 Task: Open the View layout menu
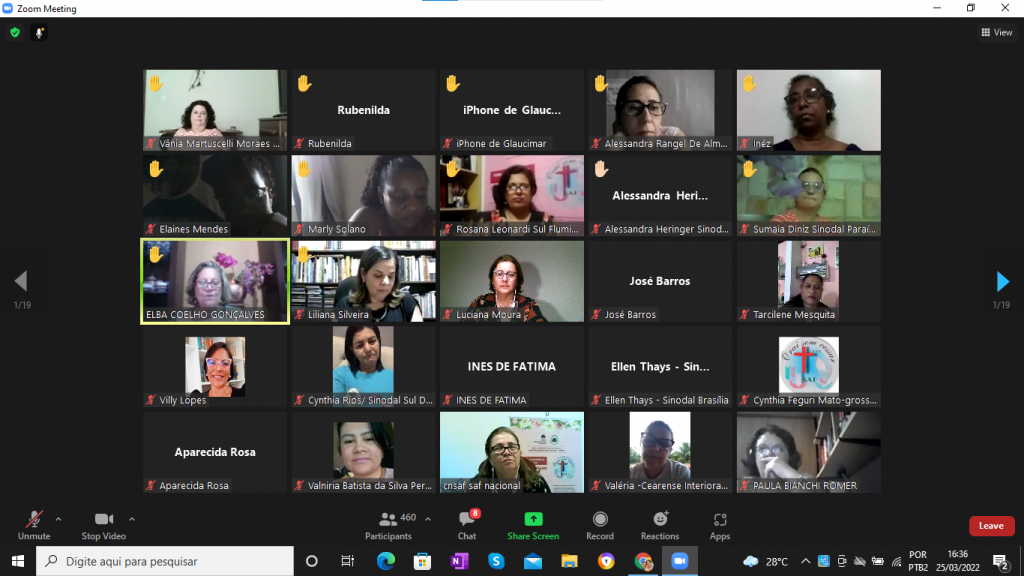pos(996,32)
